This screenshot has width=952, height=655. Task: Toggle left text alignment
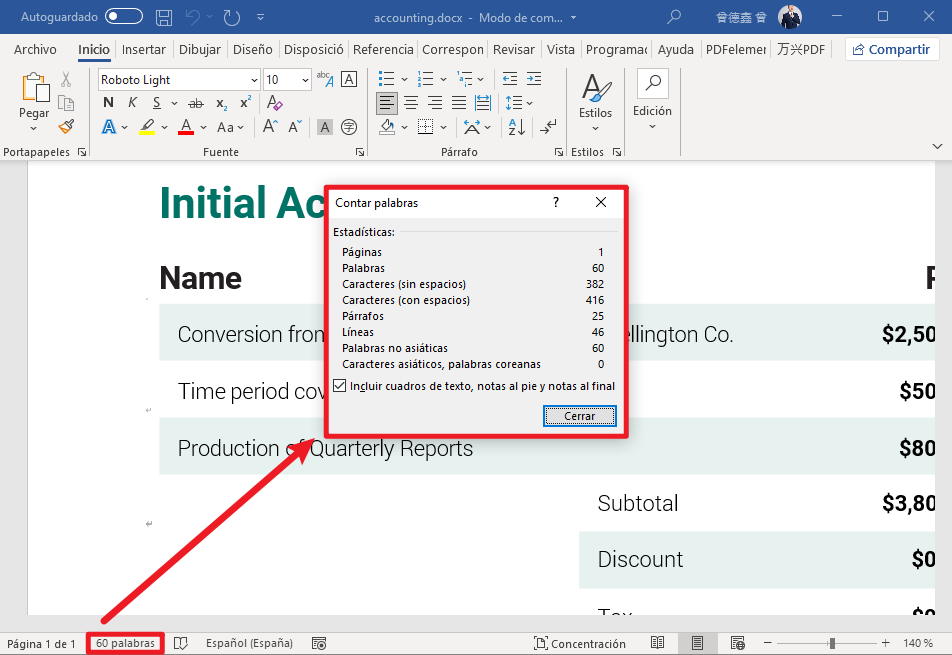click(x=387, y=103)
